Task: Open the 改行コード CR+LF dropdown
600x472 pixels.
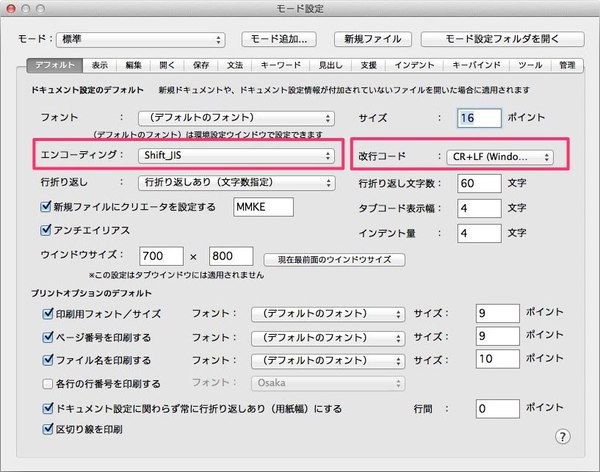Action: (x=497, y=157)
